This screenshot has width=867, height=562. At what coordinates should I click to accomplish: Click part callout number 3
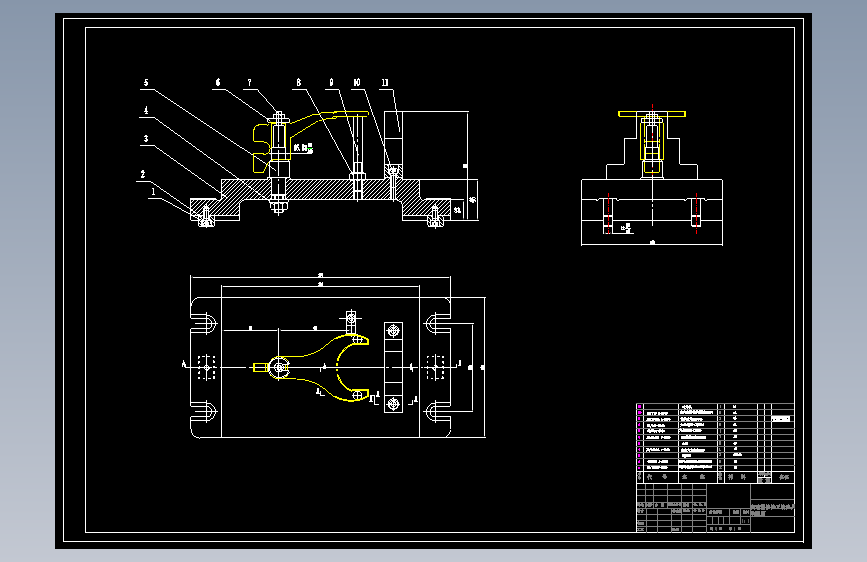(146, 138)
